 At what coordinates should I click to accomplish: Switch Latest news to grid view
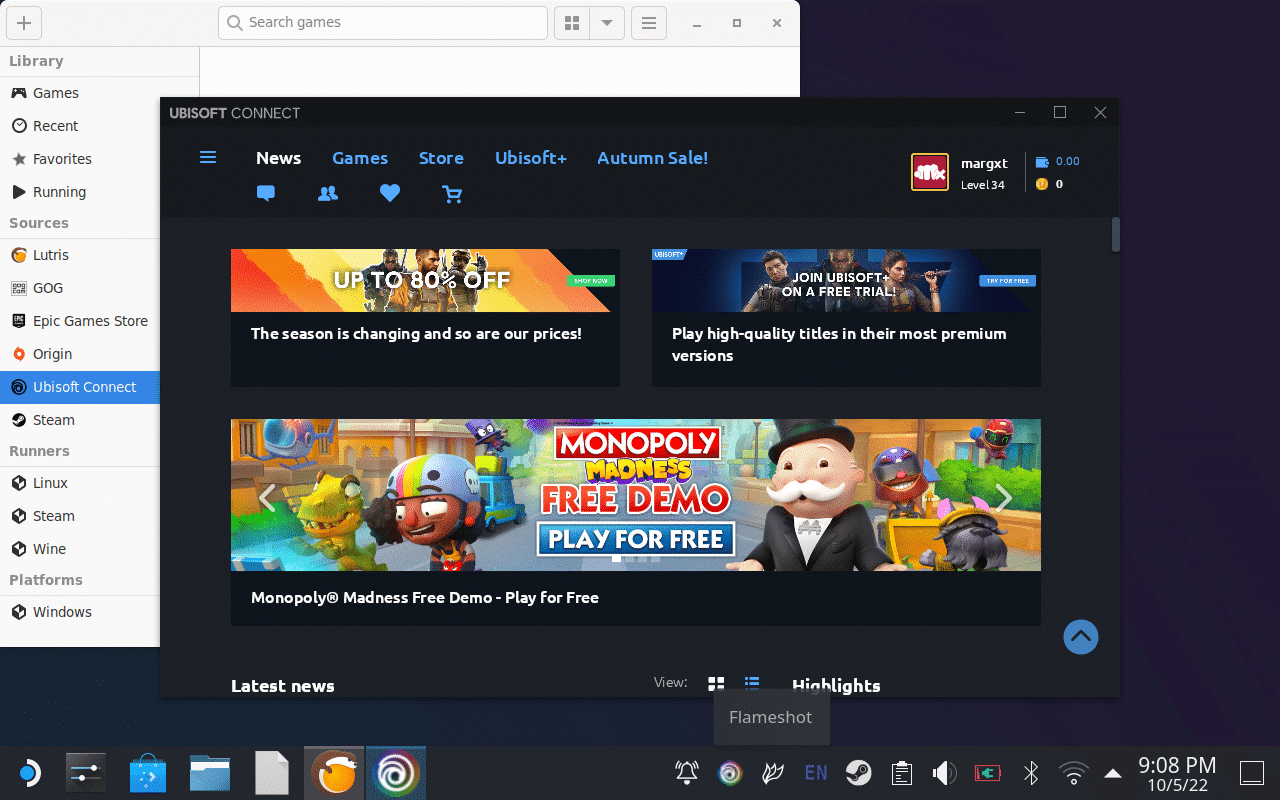[x=716, y=684]
